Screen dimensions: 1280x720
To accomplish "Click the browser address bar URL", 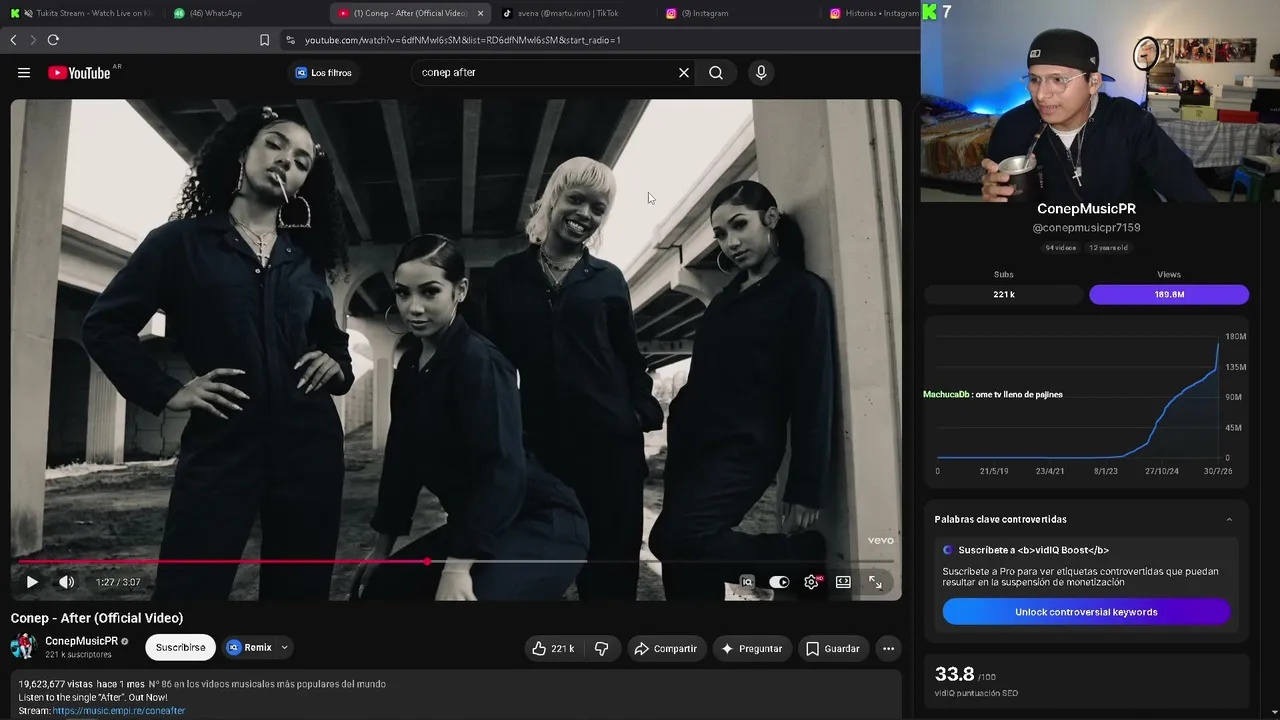I will pyautogui.click(x=463, y=40).
